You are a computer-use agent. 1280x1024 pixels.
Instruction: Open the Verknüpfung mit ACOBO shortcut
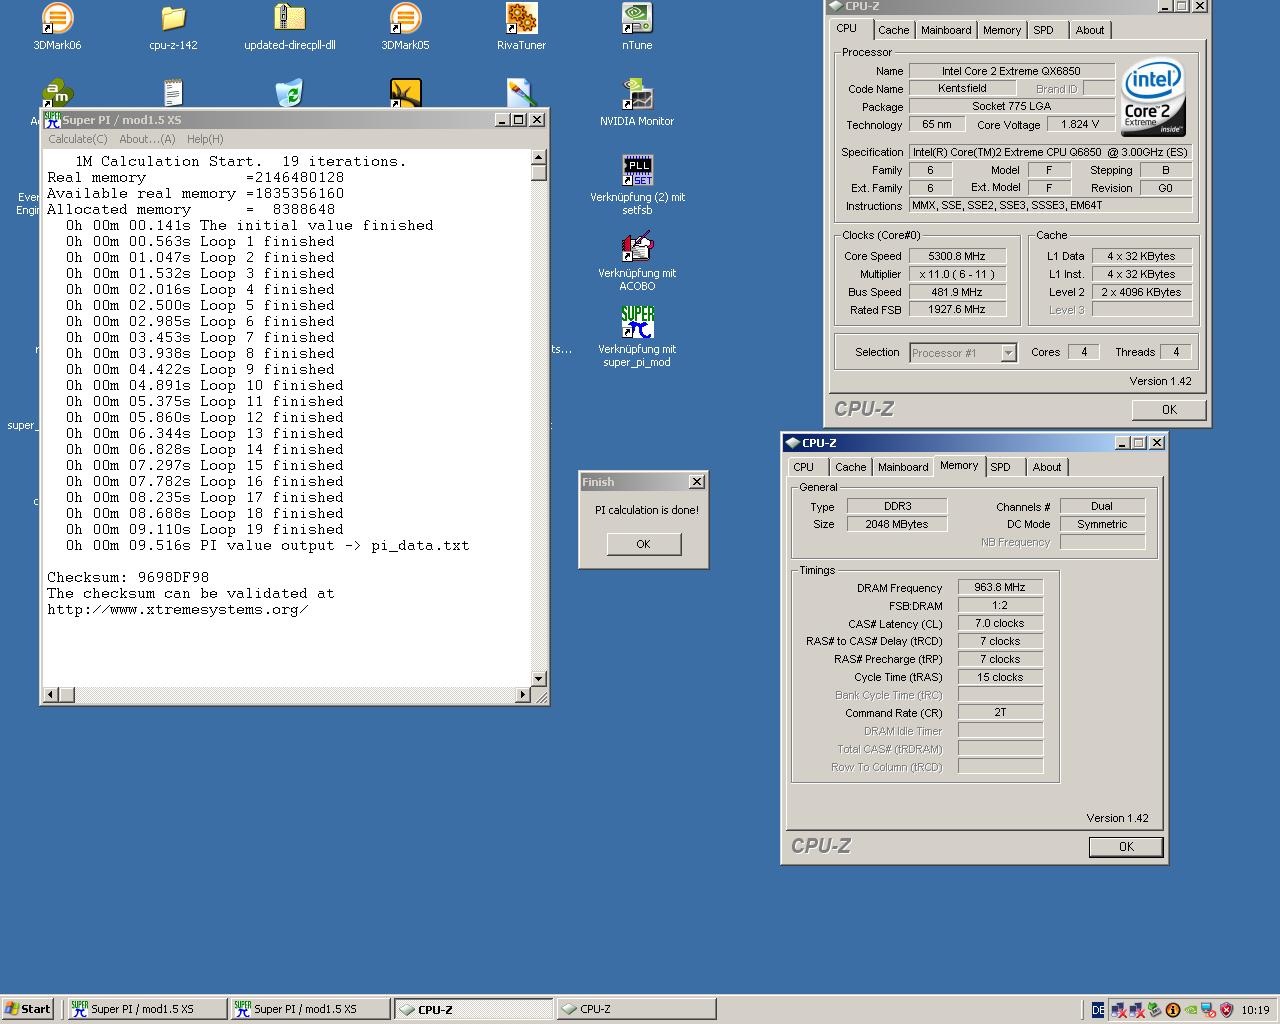pyautogui.click(x=637, y=261)
